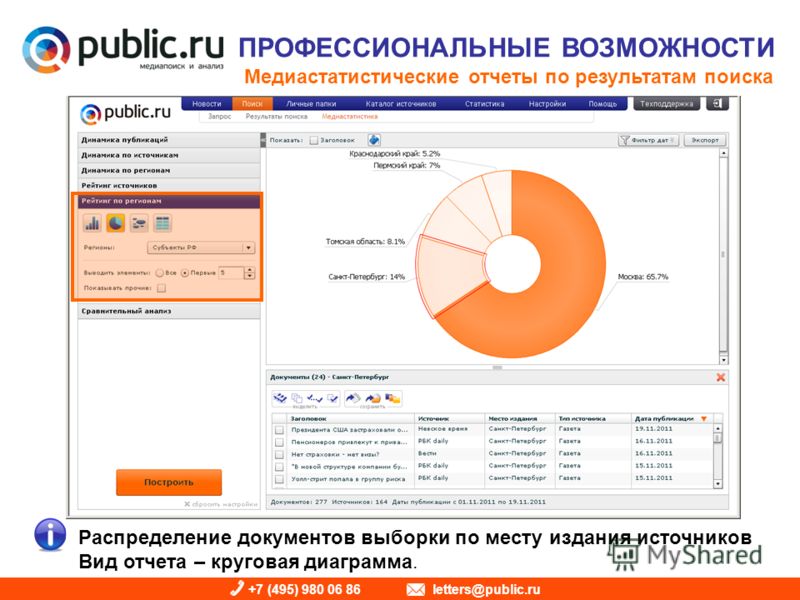Select the horizontal bar chart view icon
Viewport: 800px width, 600px height.
point(139,223)
